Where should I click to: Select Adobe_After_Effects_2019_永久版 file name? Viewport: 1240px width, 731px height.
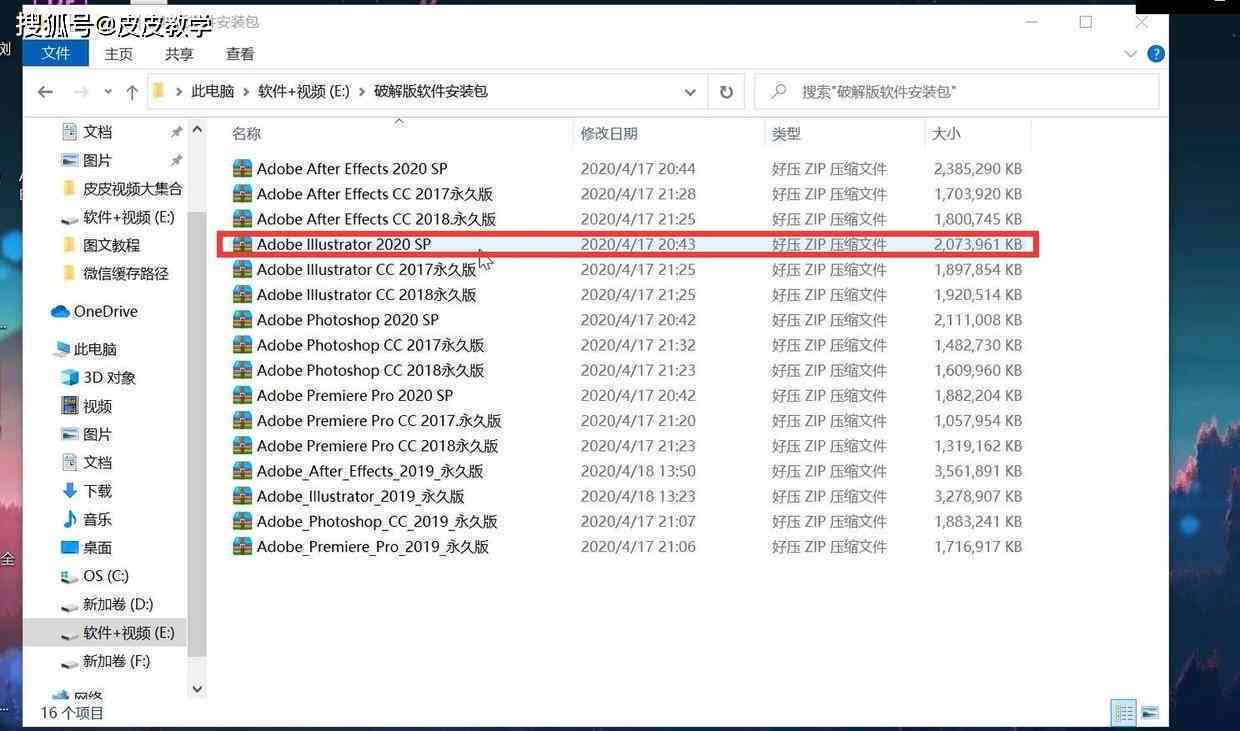coord(370,471)
